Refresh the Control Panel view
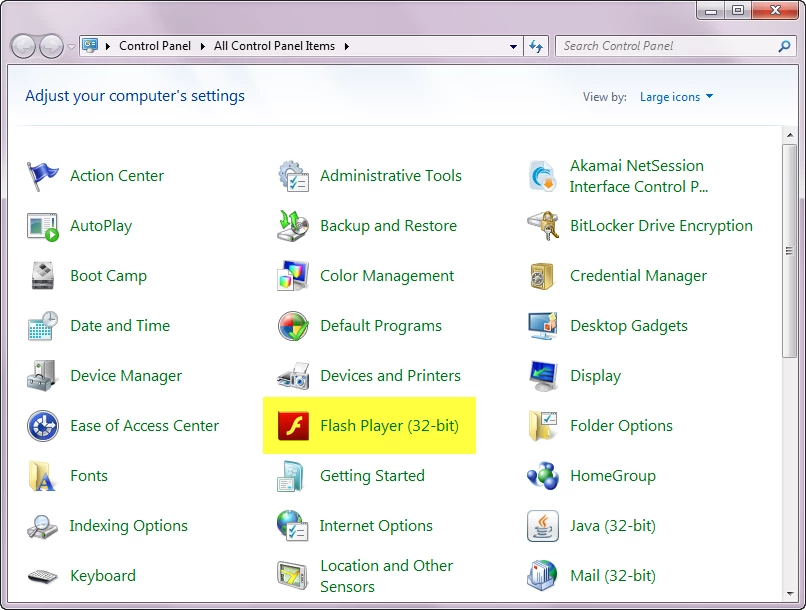 [x=536, y=46]
